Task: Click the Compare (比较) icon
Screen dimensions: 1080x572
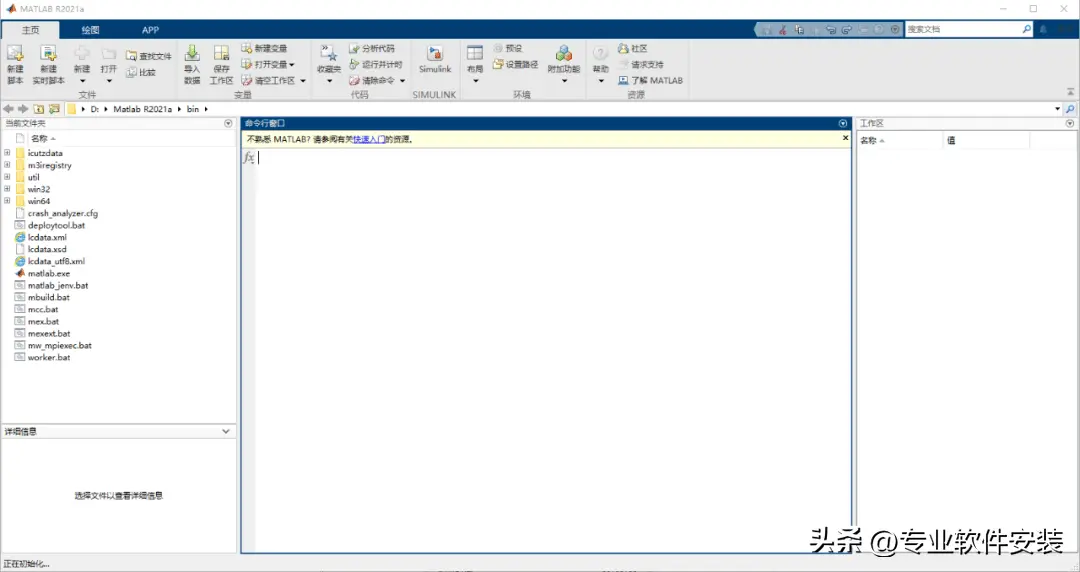Action: pos(131,72)
